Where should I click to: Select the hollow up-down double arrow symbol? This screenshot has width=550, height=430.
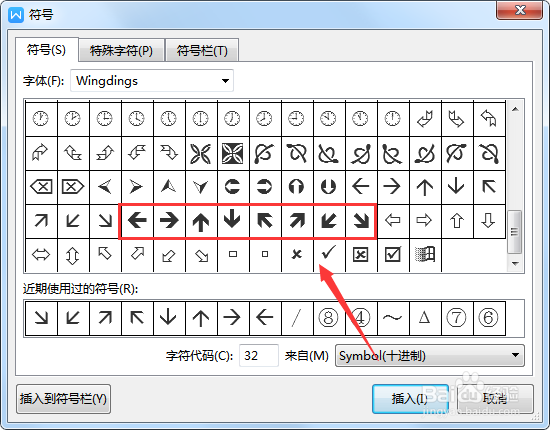73,254
